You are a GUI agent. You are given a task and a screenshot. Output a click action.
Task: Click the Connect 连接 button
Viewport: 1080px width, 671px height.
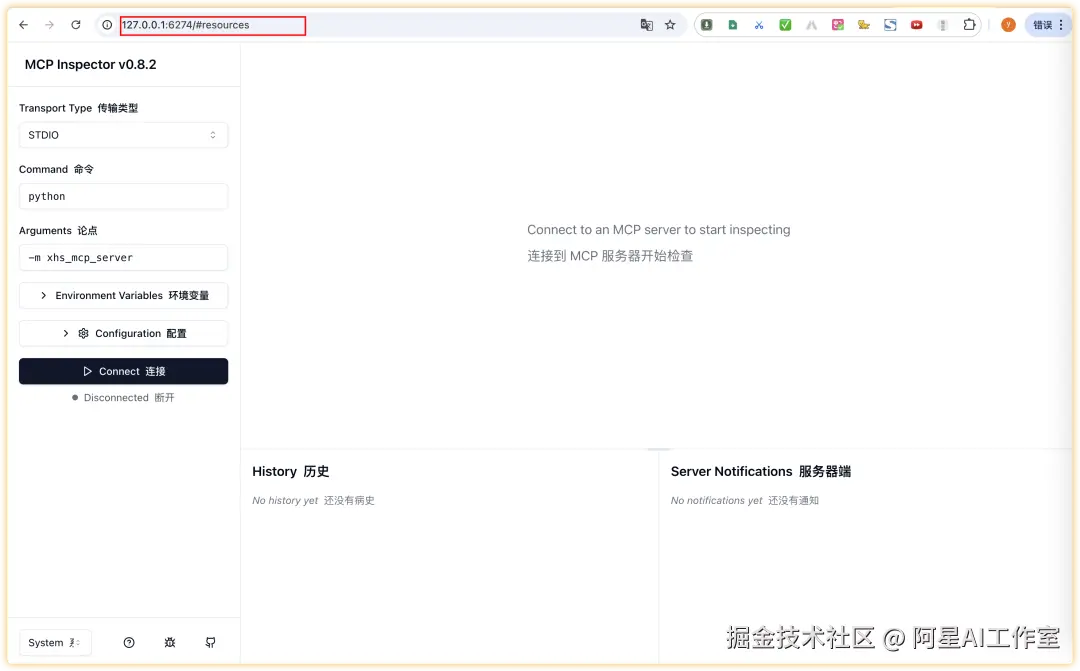pyautogui.click(x=123, y=371)
